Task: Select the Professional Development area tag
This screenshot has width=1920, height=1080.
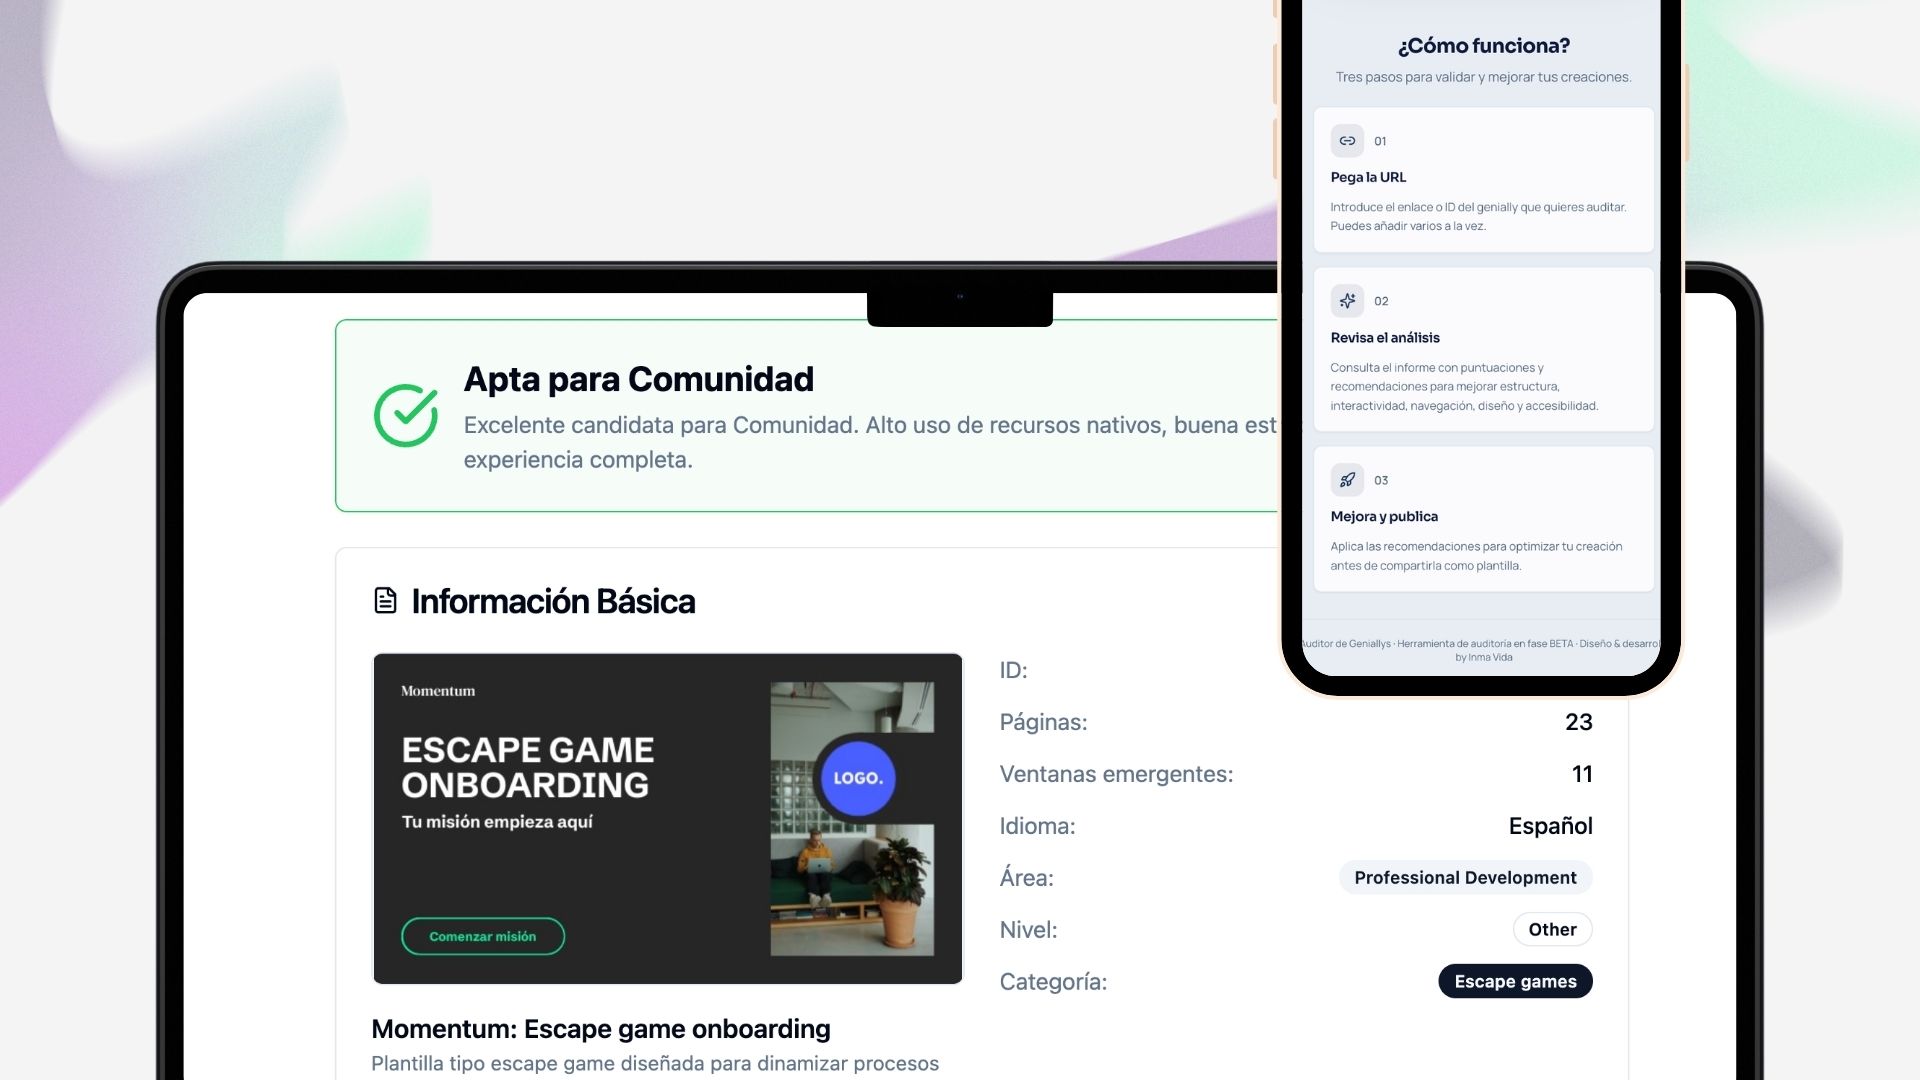Action: (x=1465, y=877)
